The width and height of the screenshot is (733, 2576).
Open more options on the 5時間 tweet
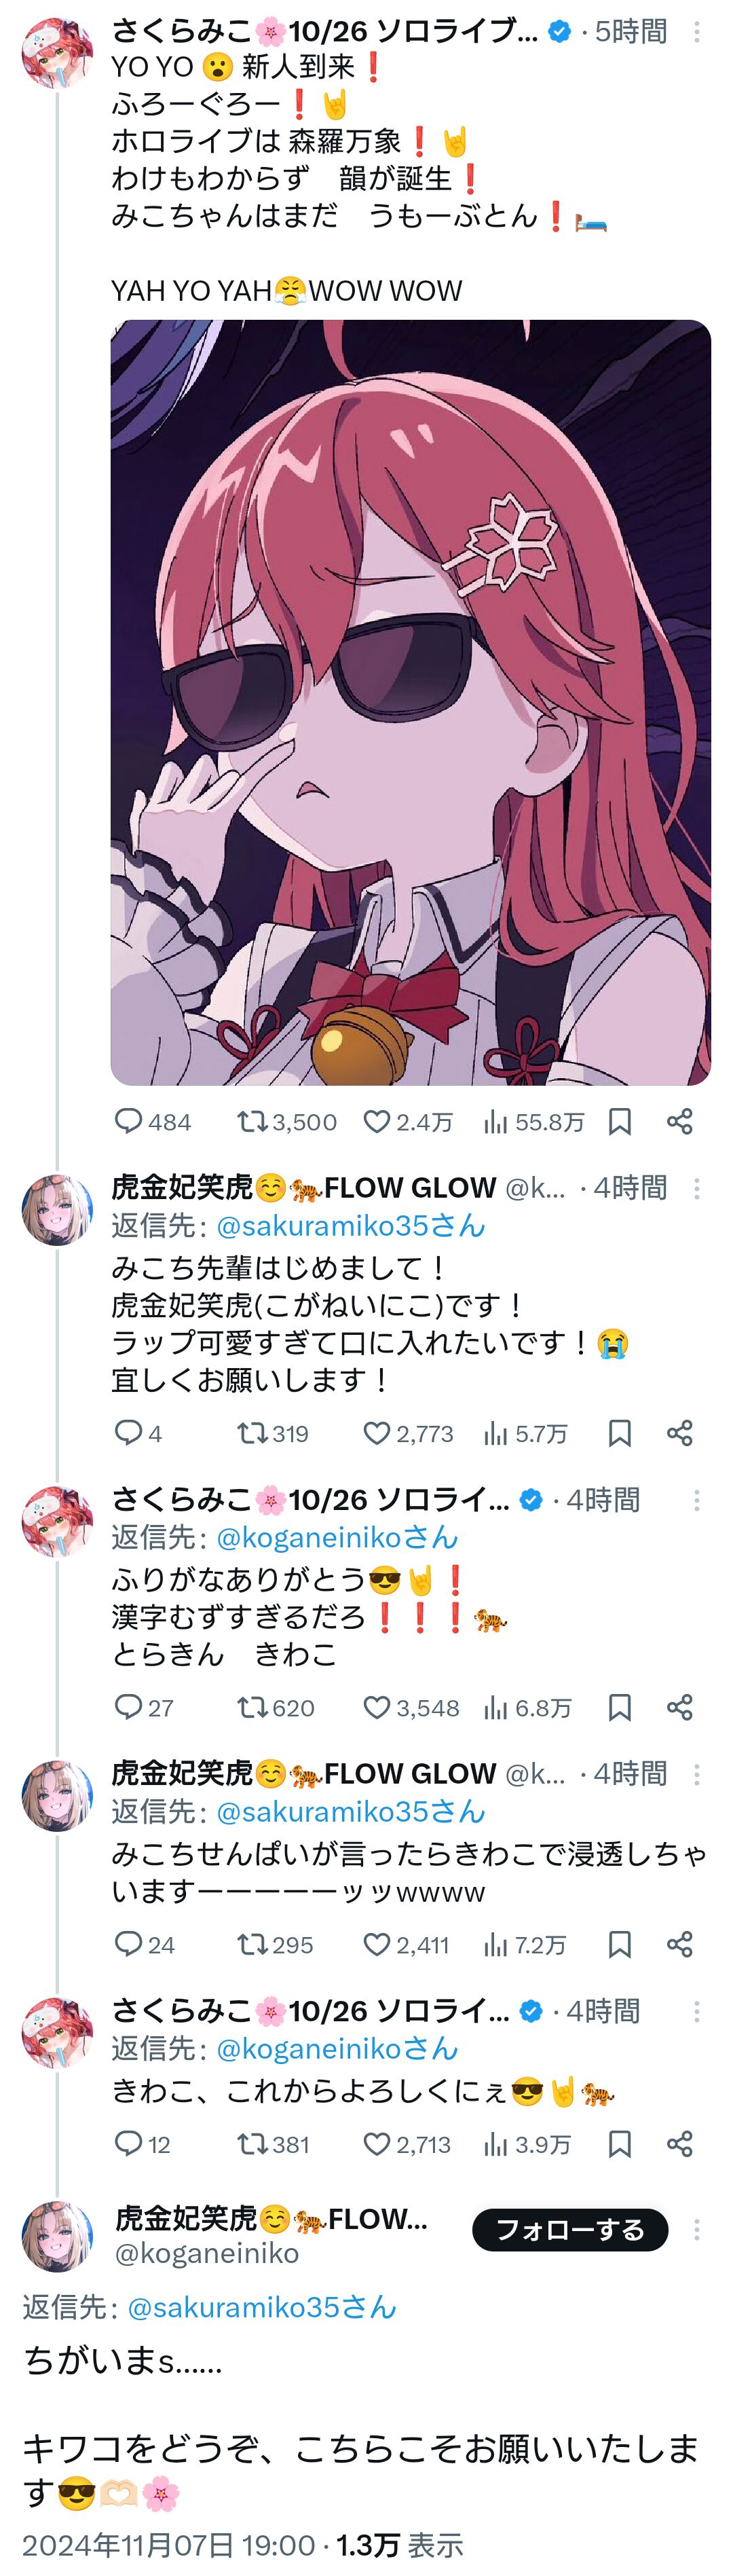[x=697, y=32]
